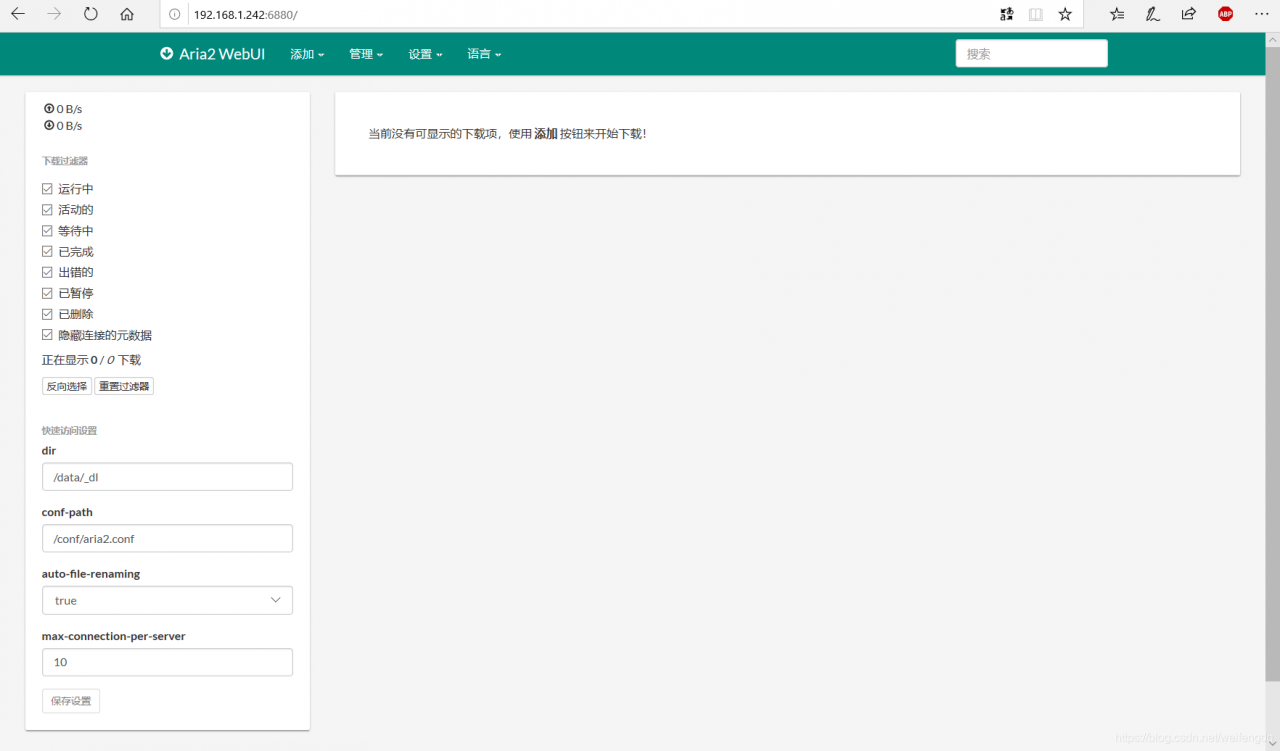Click the download speed arrow icon
This screenshot has width=1280, height=751.
(48, 125)
